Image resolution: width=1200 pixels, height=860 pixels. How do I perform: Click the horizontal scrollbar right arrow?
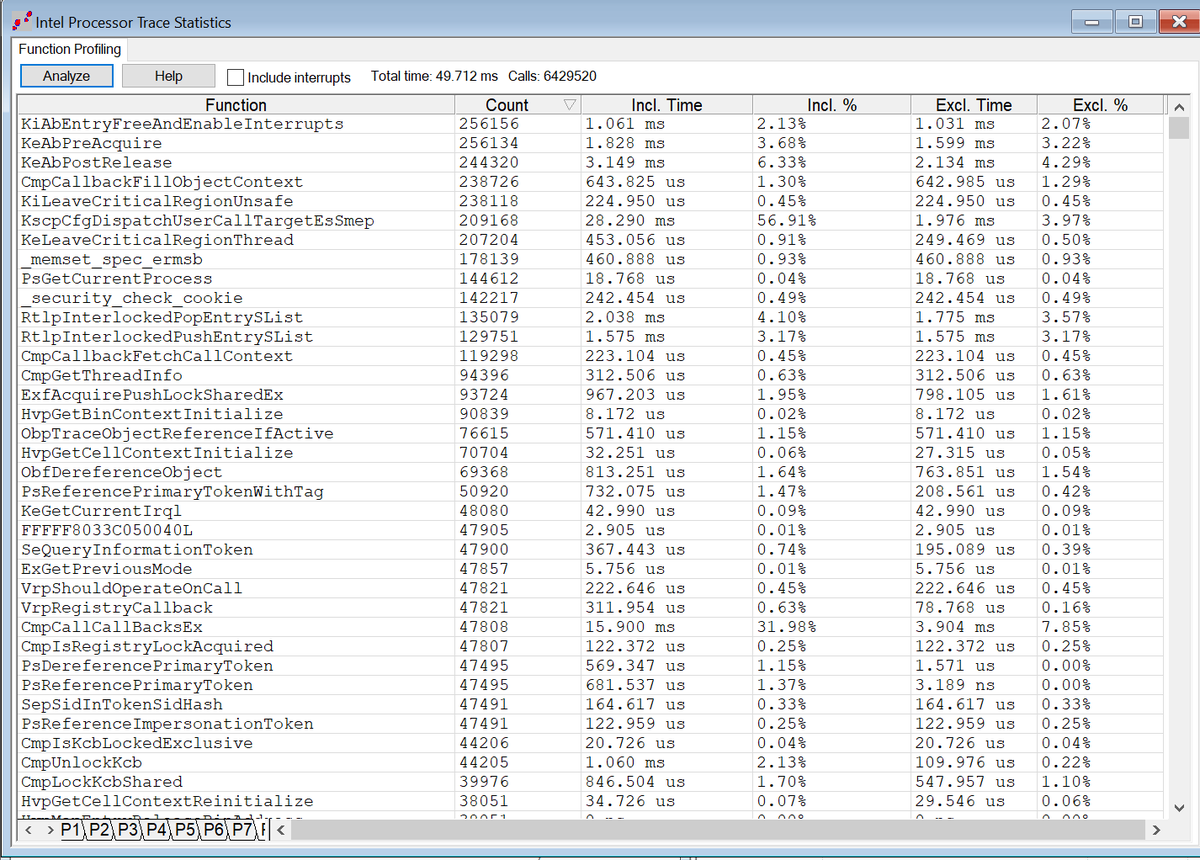tap(1157, 829)
